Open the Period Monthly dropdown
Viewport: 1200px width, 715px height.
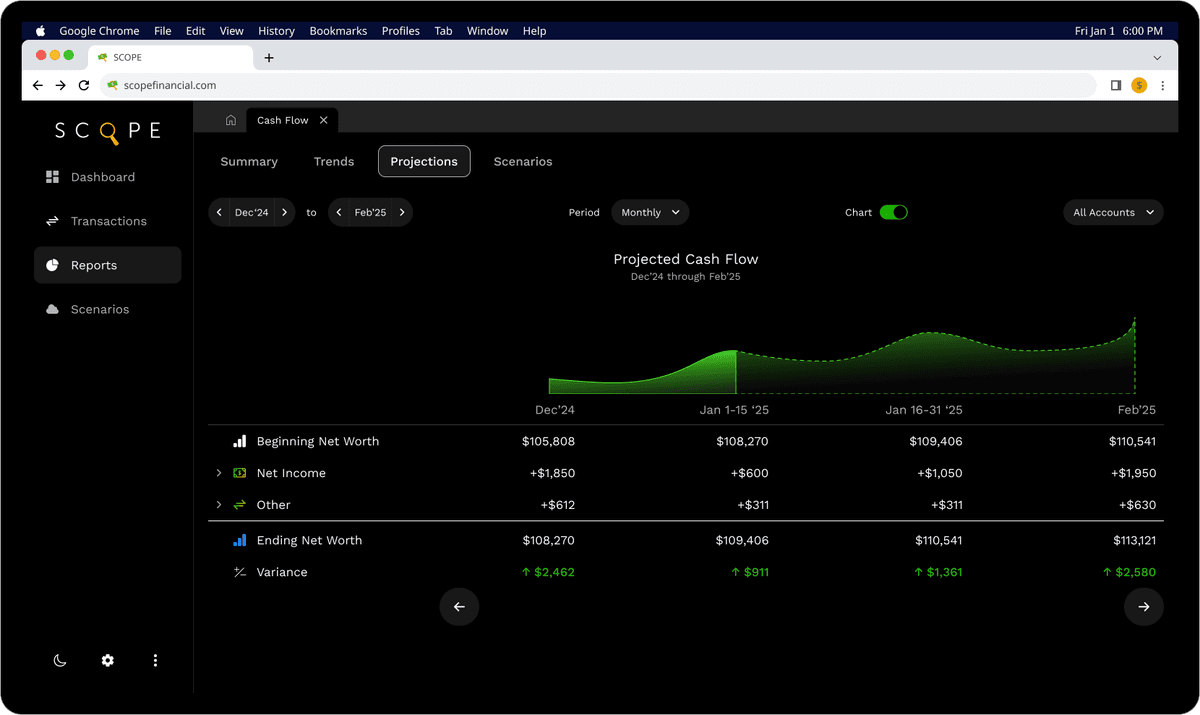[x=650, y=212]
